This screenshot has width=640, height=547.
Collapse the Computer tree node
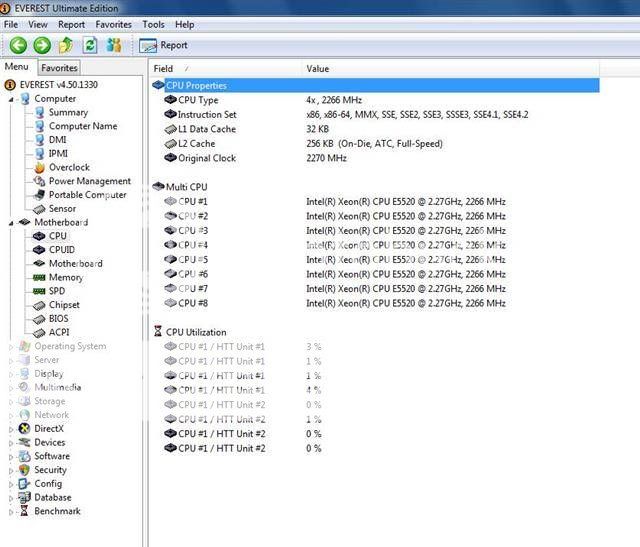11,99
